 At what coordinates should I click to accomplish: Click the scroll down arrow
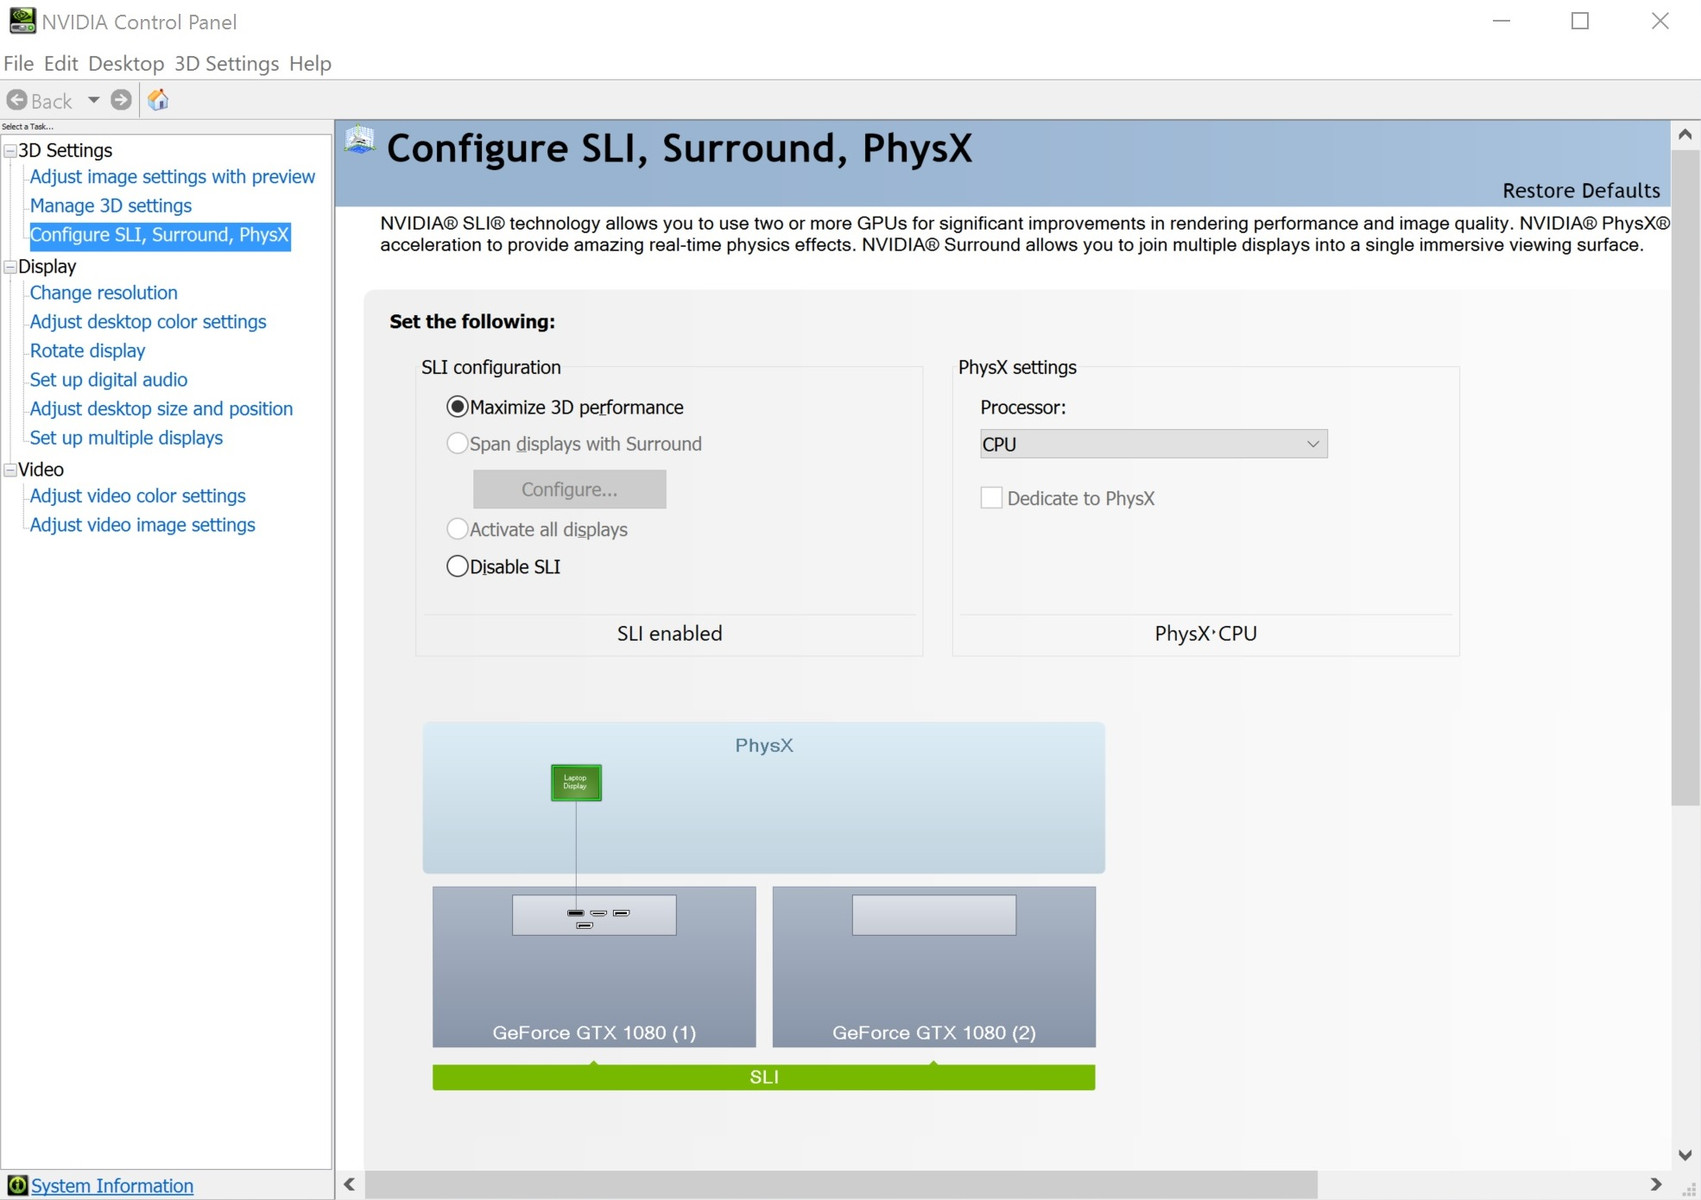1685,1156
